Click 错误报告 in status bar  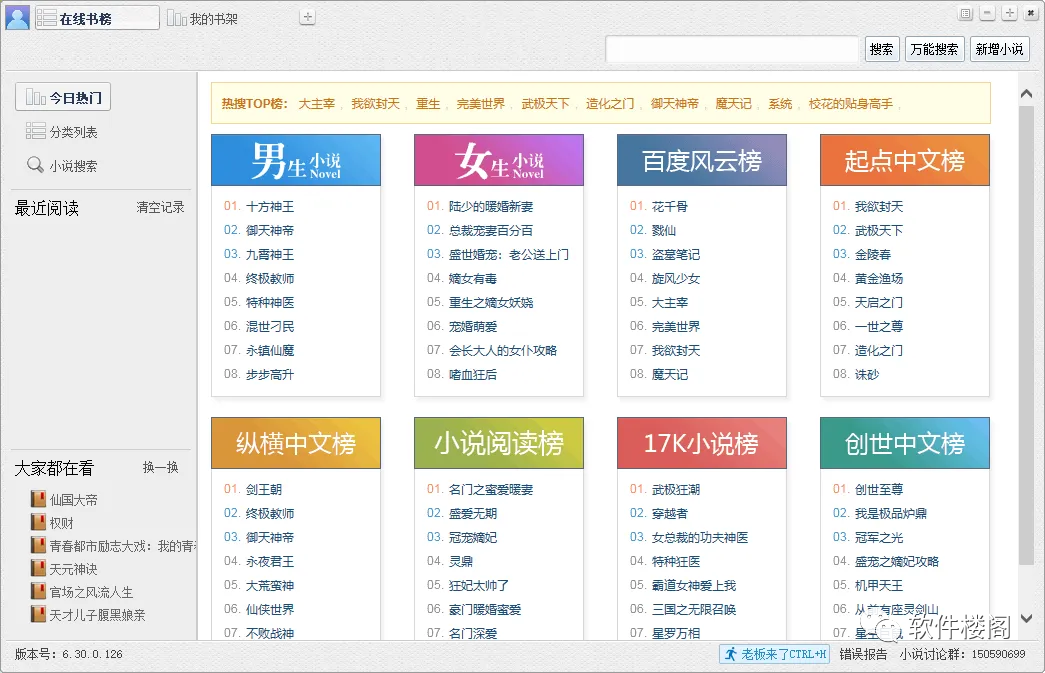pos(863,654)
